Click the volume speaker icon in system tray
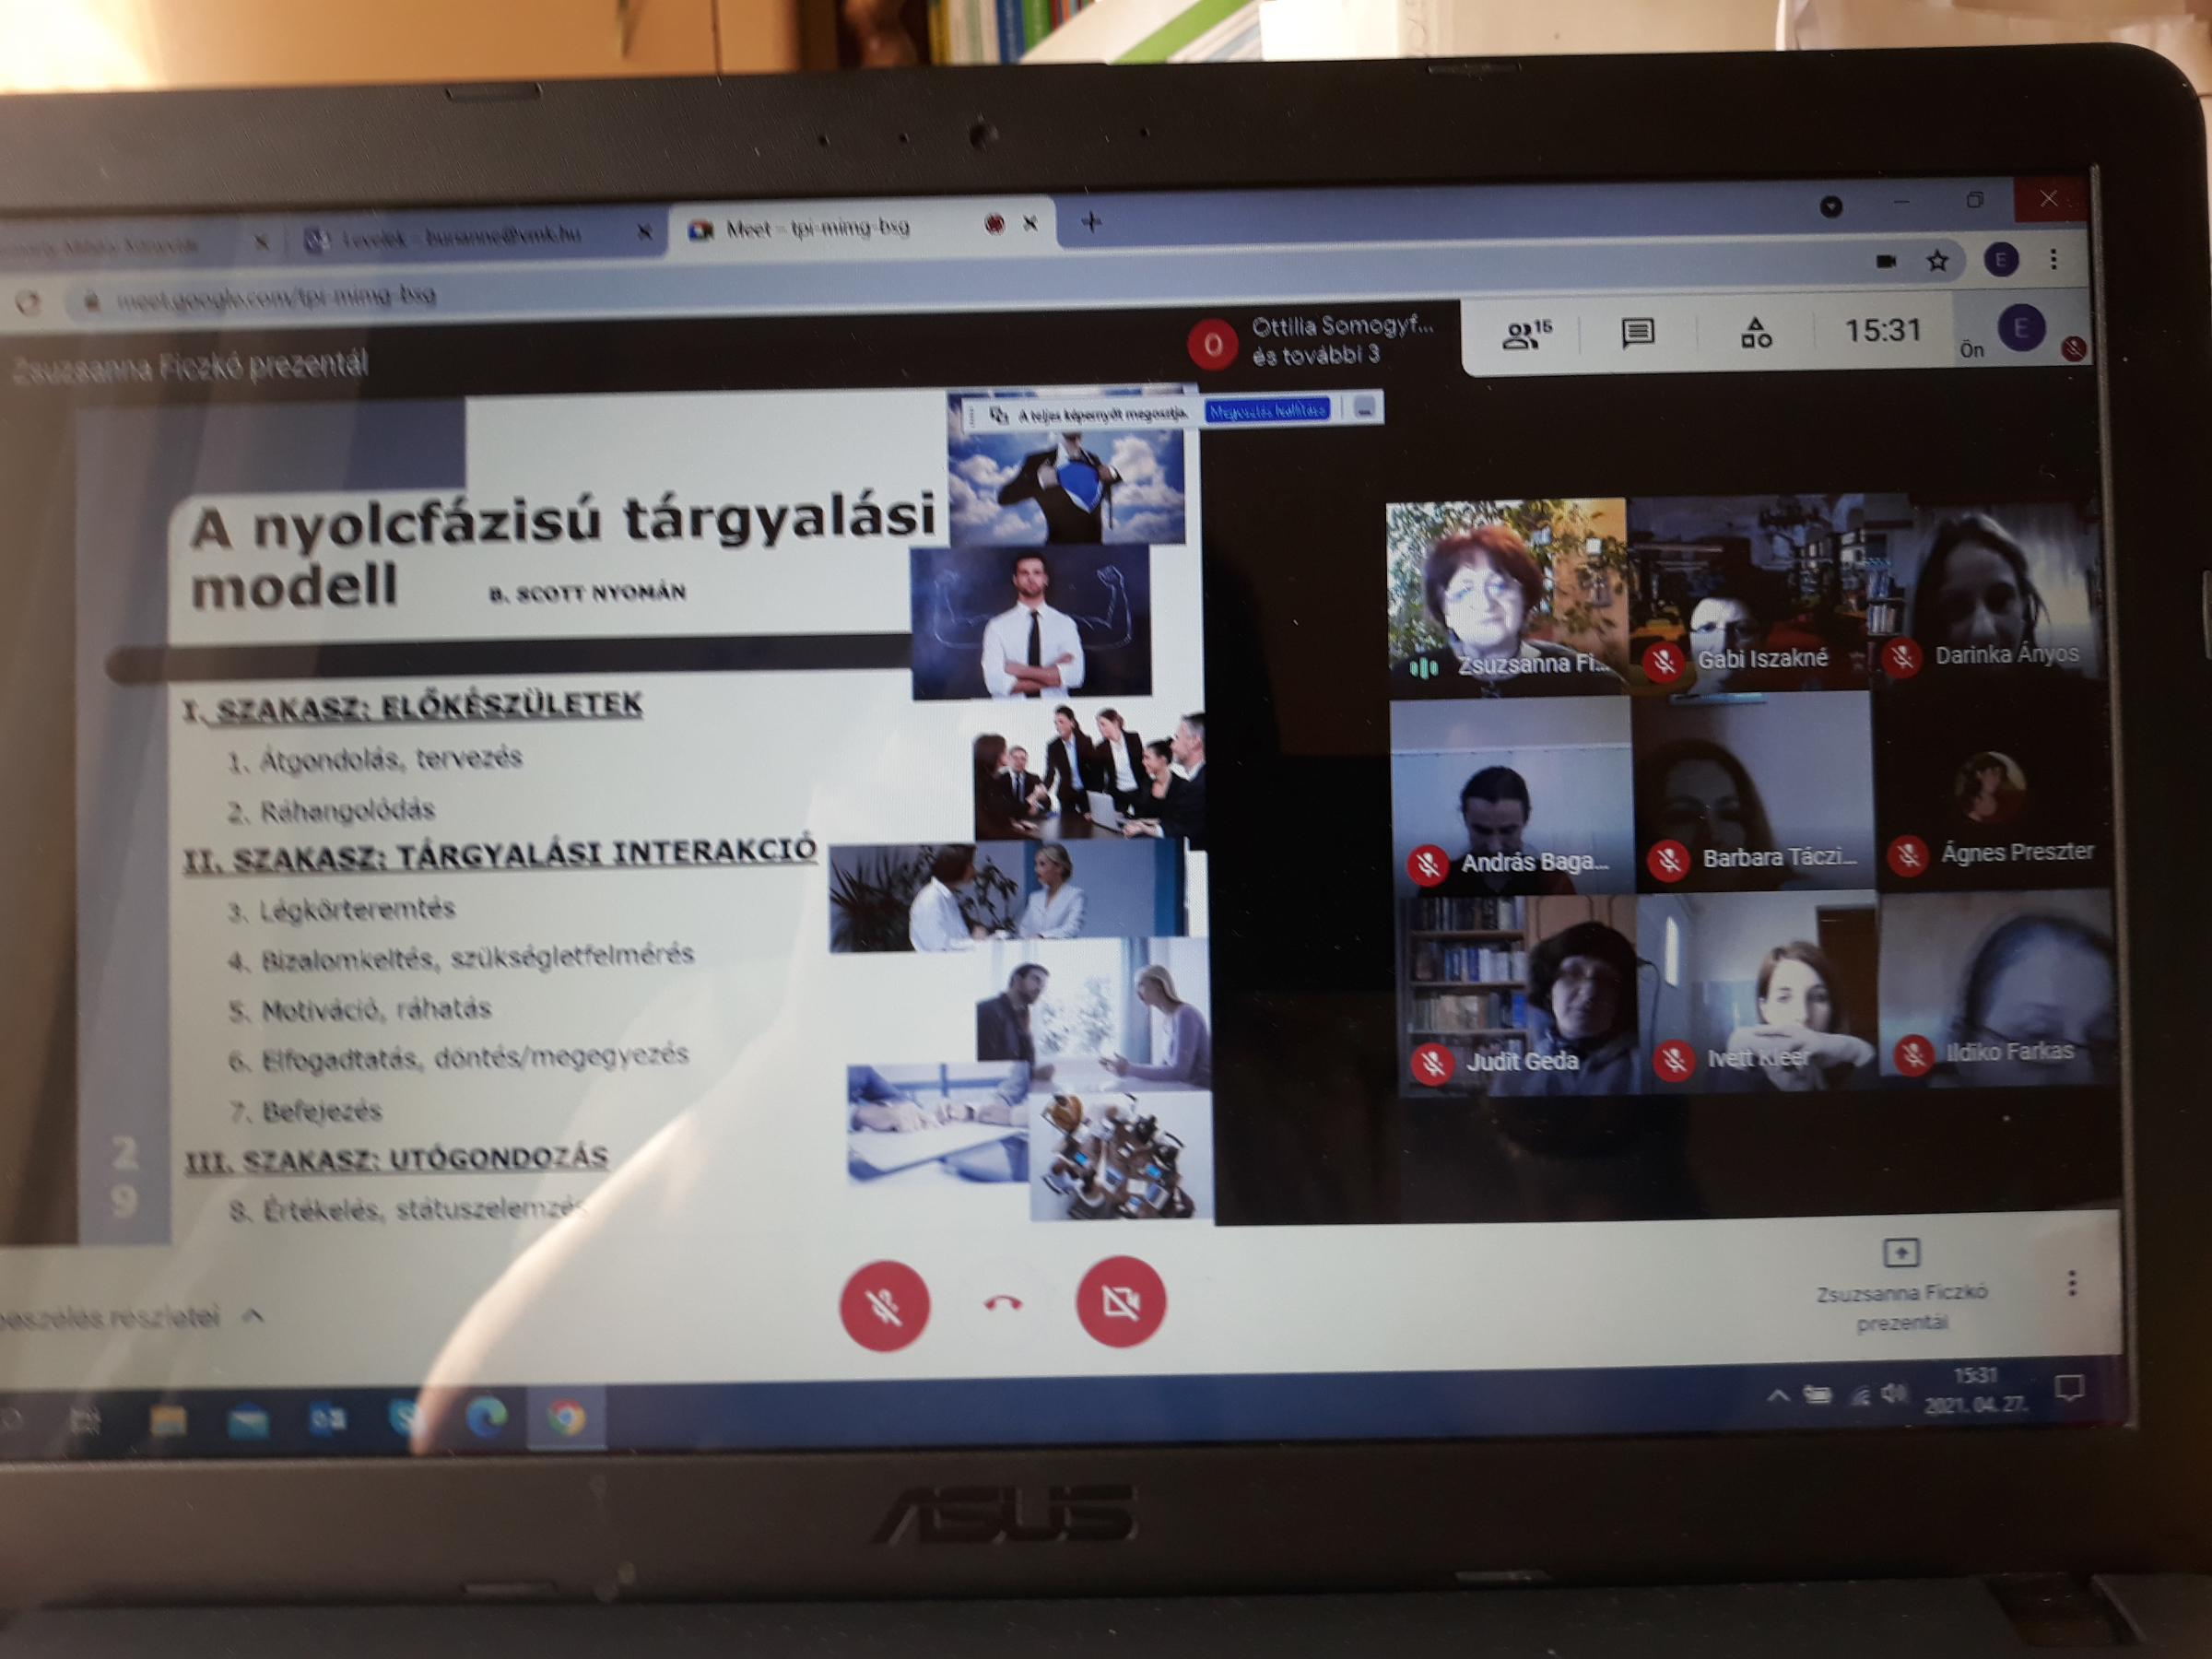The image size is (2212, 1659). click(x=1893, y=1393)
